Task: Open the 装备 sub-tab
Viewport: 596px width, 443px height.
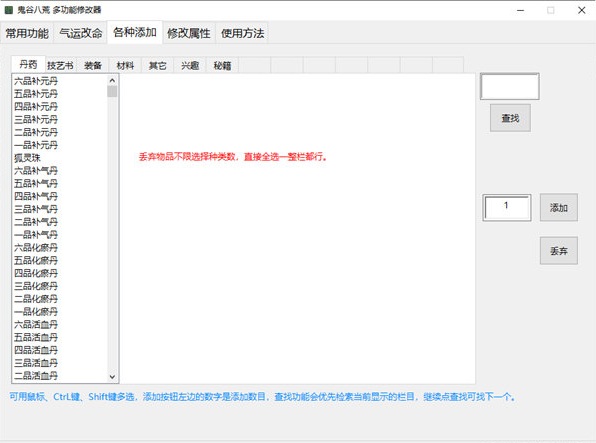Action: tap(93, 65)
